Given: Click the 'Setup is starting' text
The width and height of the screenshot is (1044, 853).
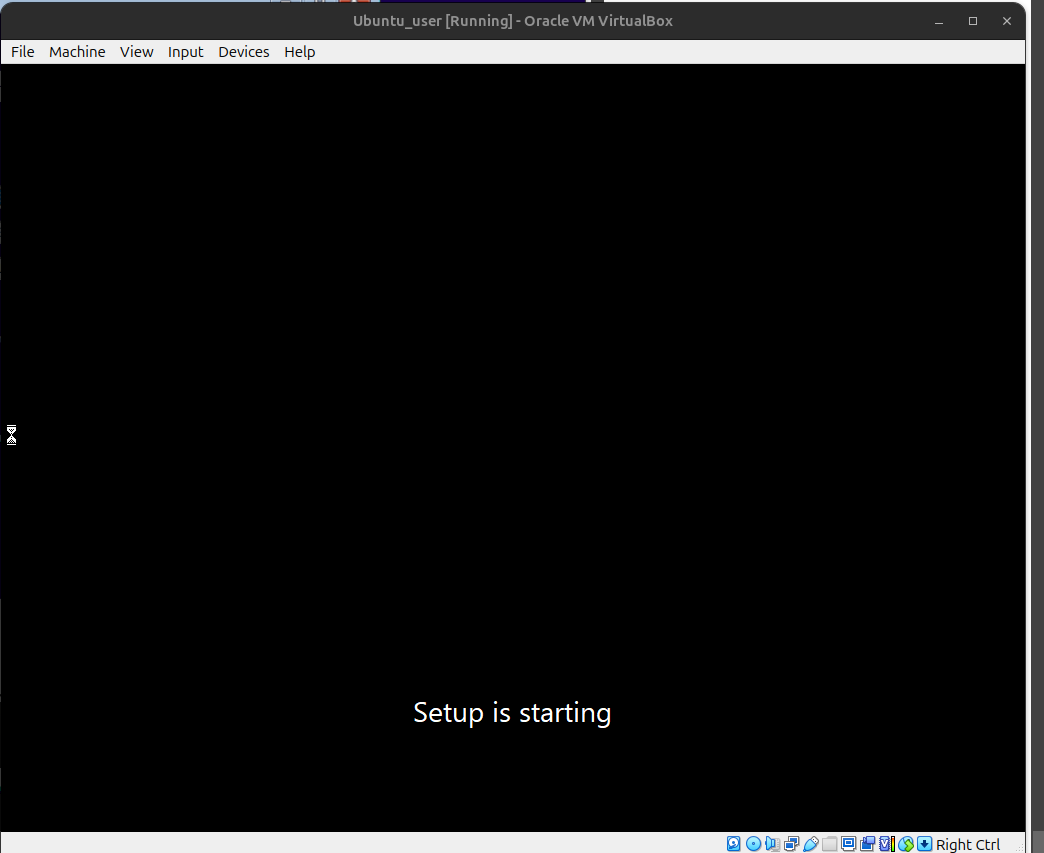Looking at the screenshot, I should [x=512, y=713].
